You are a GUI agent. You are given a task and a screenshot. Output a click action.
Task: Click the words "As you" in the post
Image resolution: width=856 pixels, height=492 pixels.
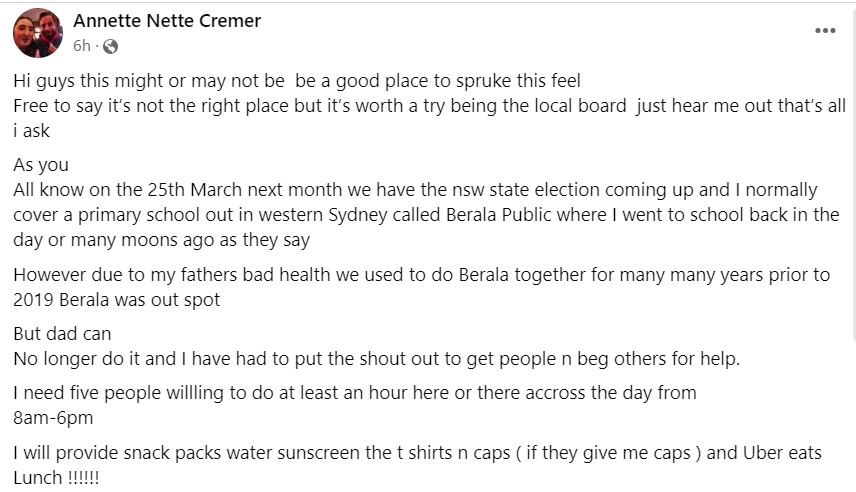[41, 165]
